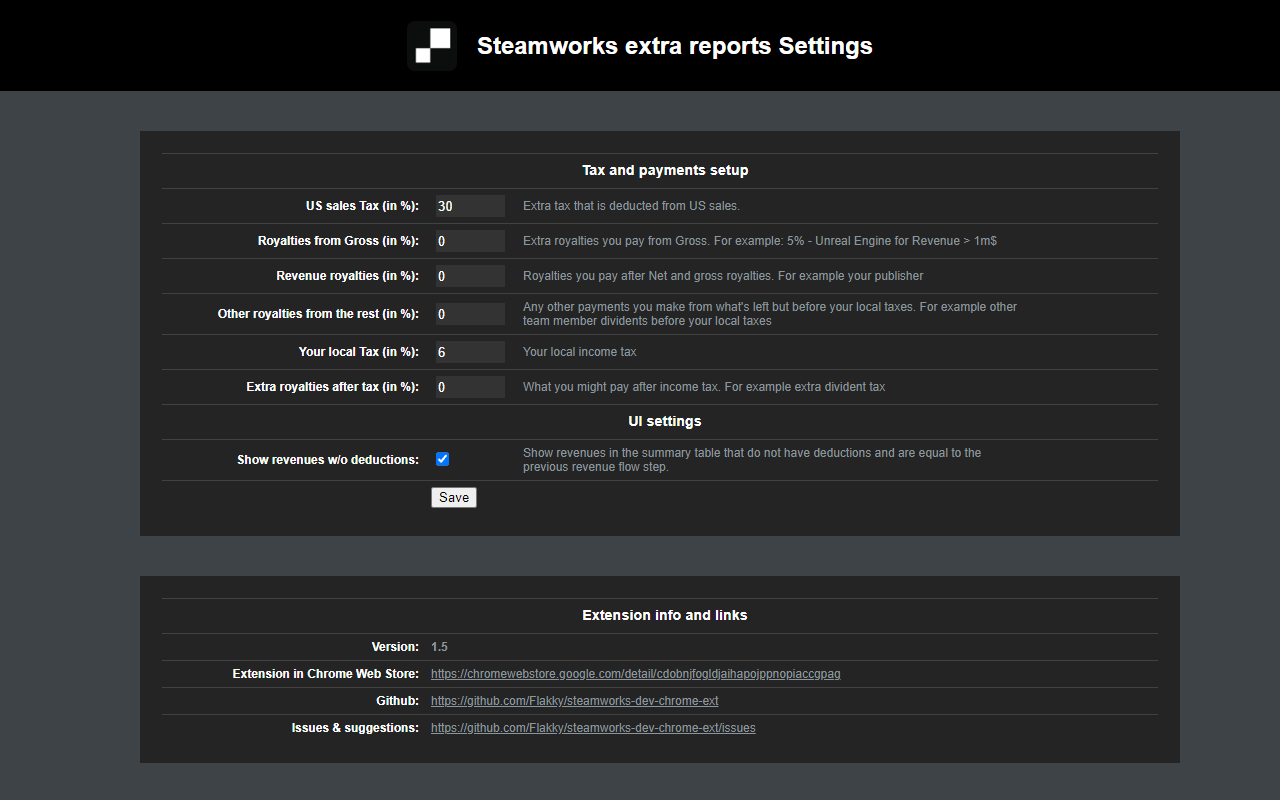Click 'Extra tax that is deducted from US sales' description
The height and width of the screenshot is (800, 1280).
(631, 206)
